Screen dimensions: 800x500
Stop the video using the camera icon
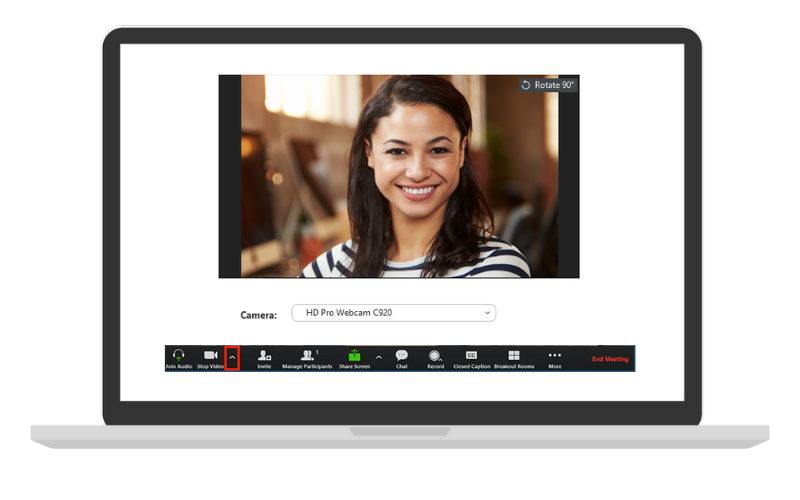point(210,356)
